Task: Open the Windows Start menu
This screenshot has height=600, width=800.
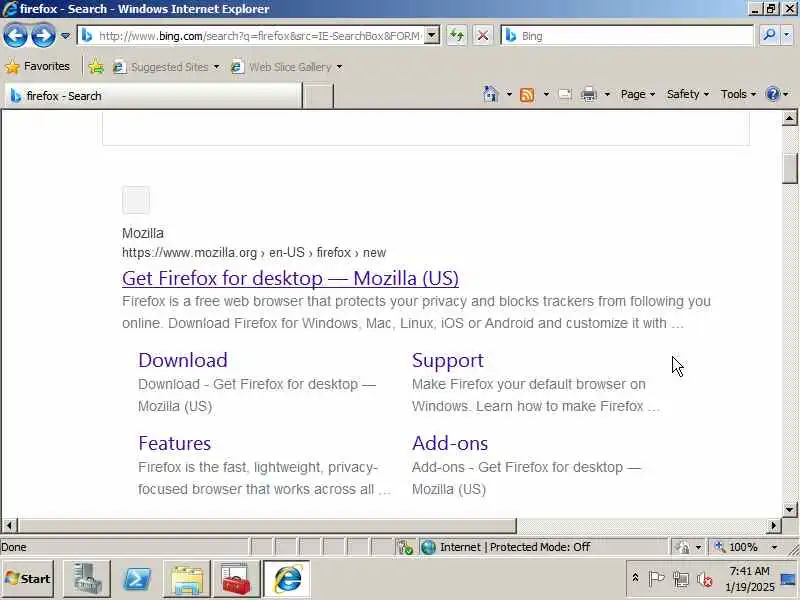Action: [x=28, y=579]
